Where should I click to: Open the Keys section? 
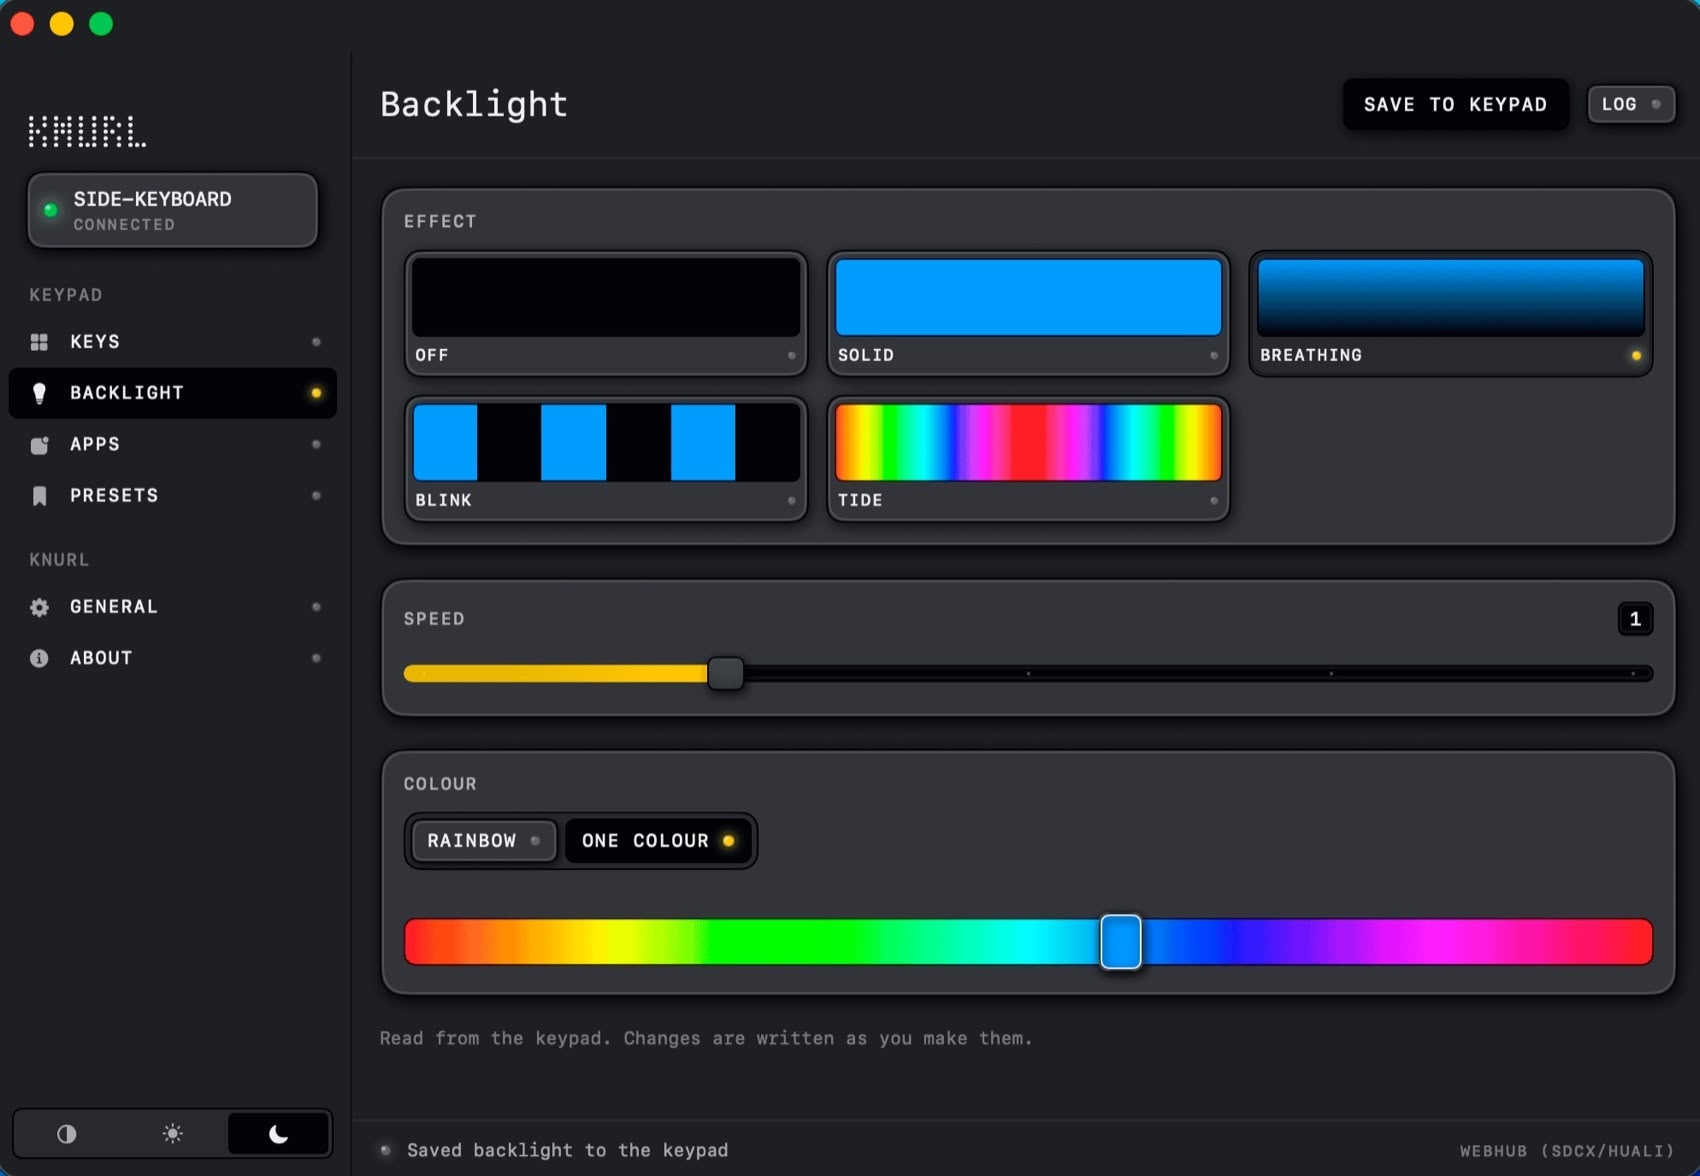click(172, 342)
